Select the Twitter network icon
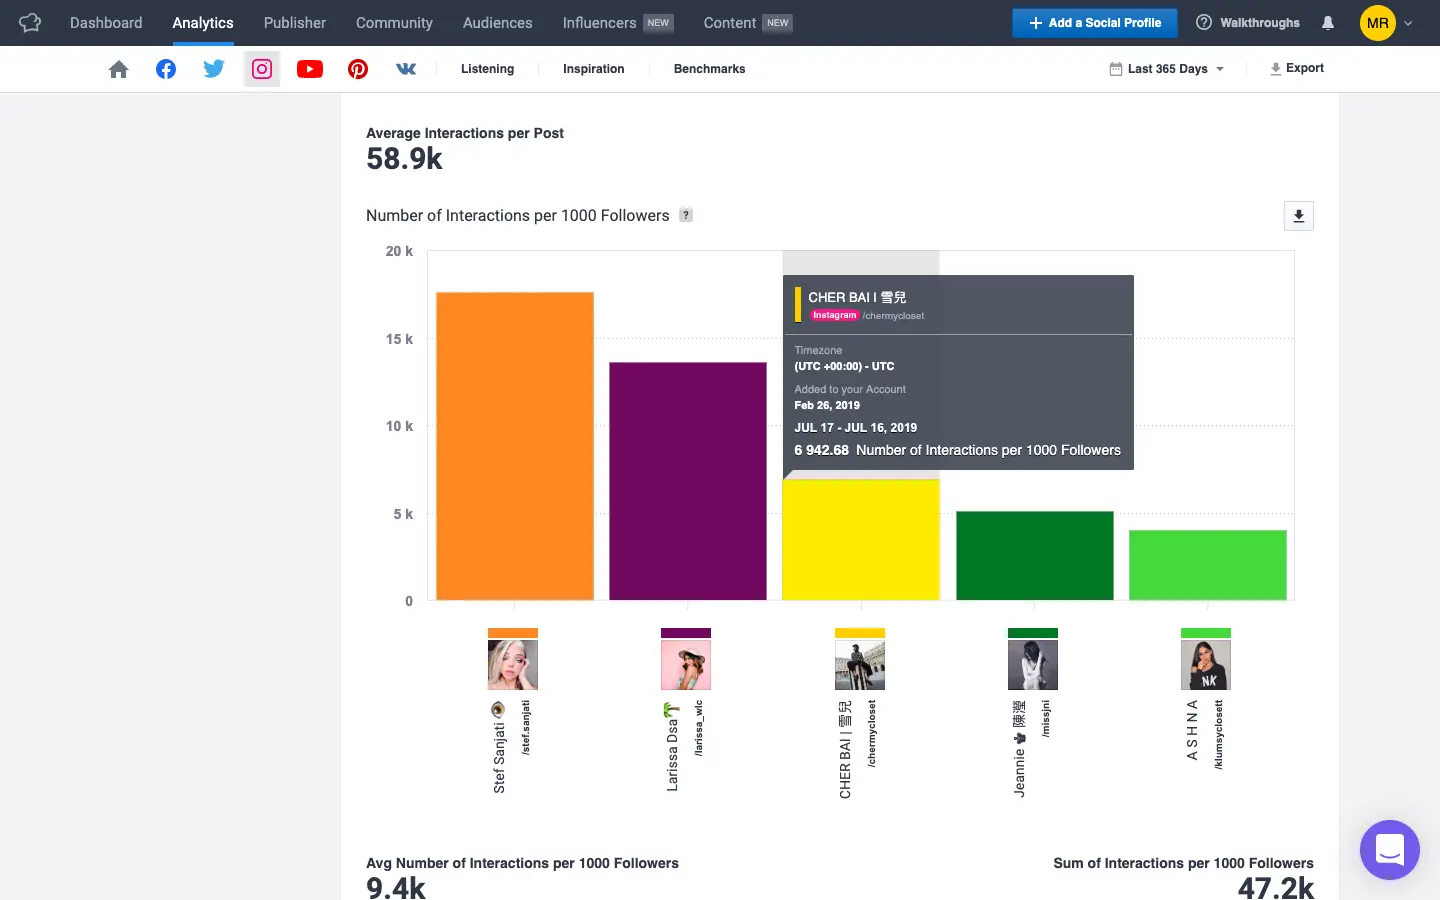This screenshot has width=1440, height=900. tap(214, 69)
